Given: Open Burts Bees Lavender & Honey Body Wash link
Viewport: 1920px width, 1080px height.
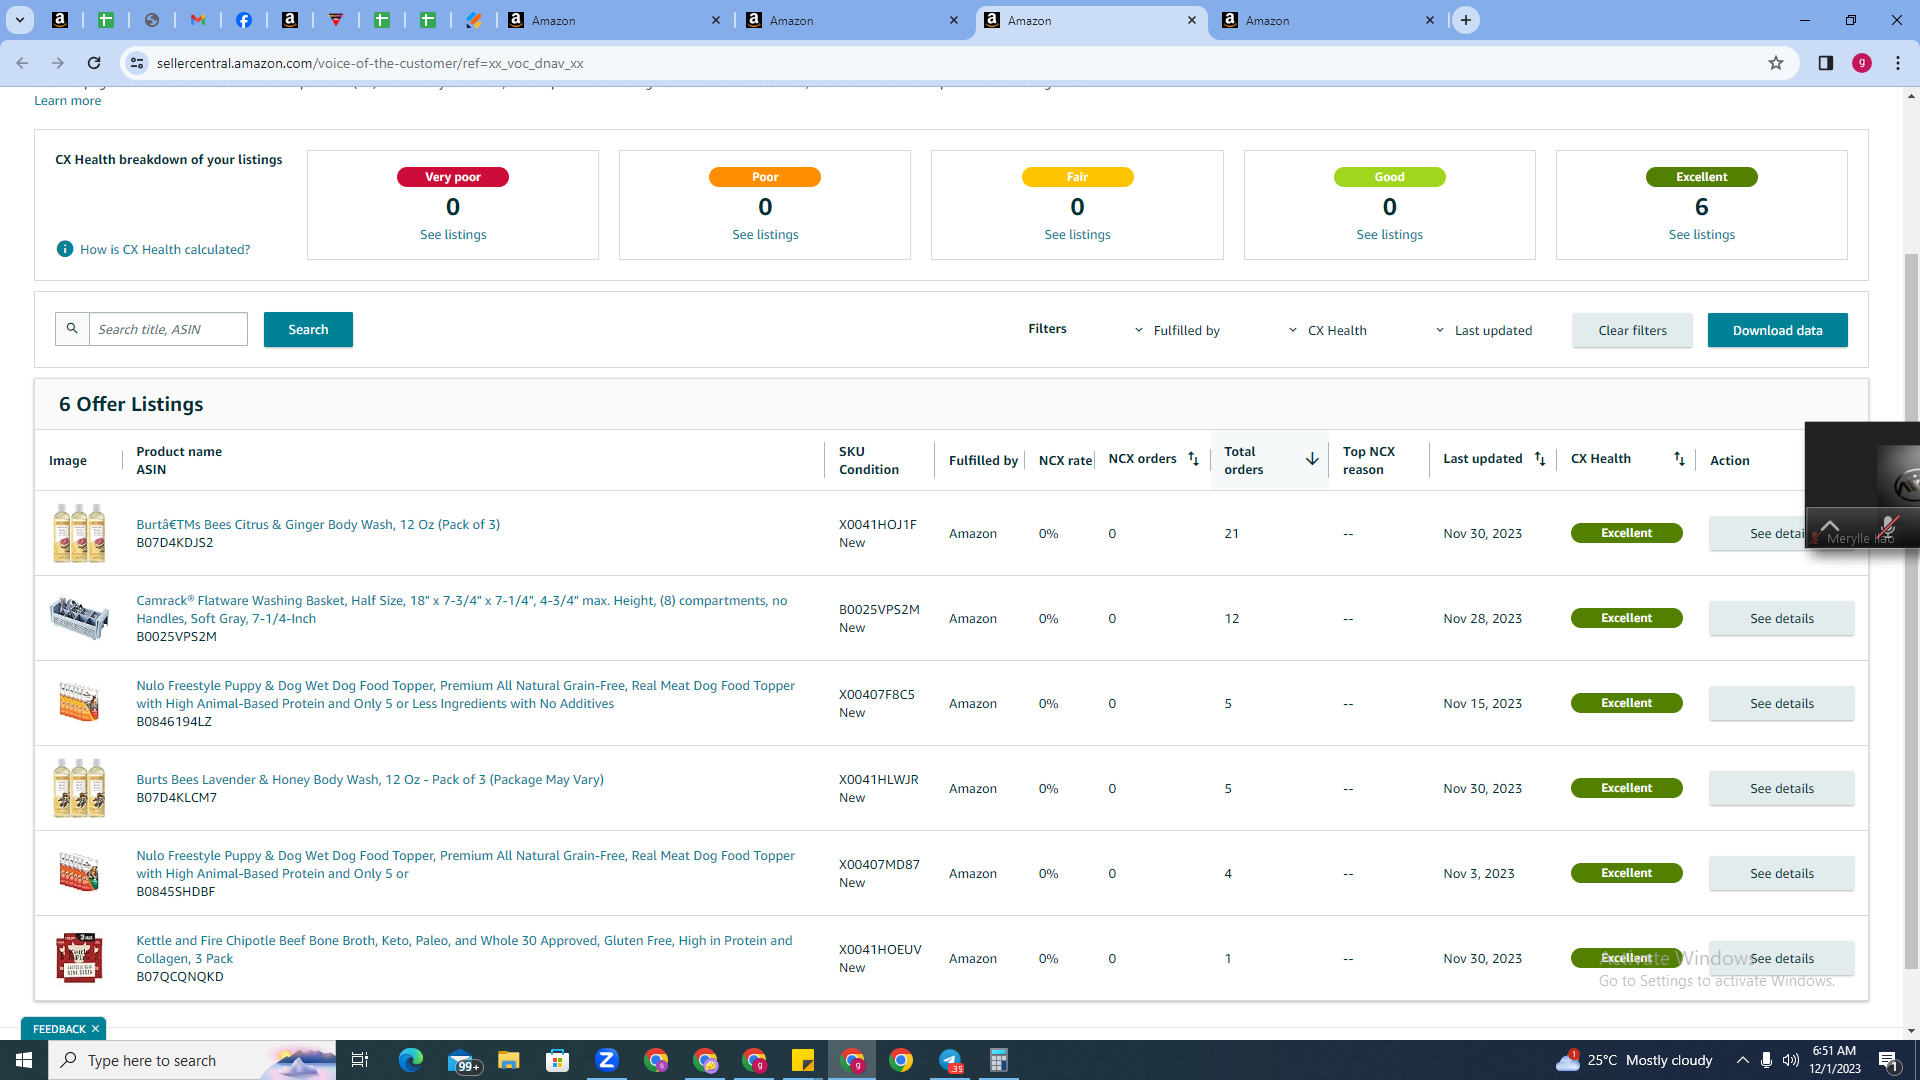Looking at the screenshot, I should click(x=370, y=779).
